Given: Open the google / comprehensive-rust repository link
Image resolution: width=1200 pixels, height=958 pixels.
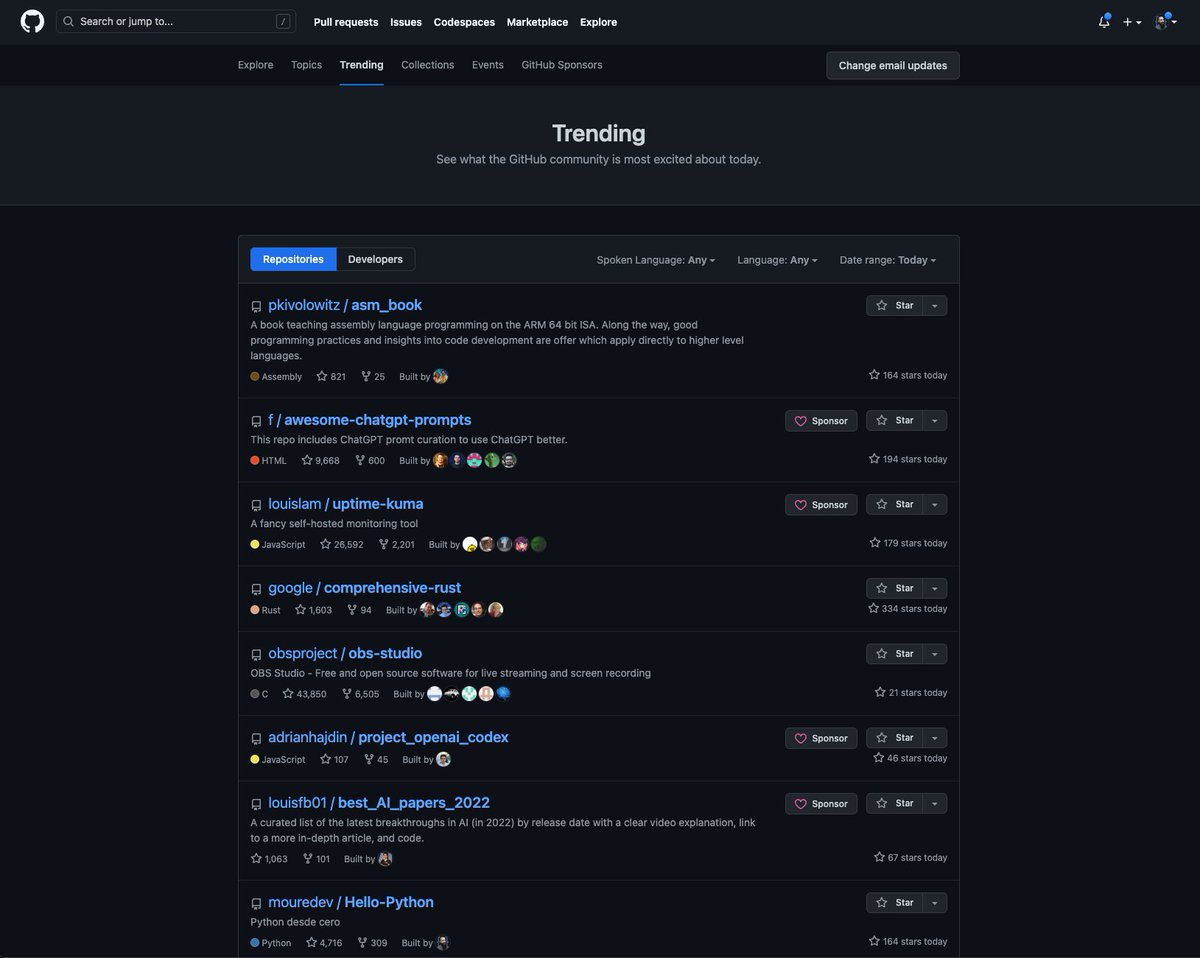Looking at the screenshot, I should (x=364, y=588).
